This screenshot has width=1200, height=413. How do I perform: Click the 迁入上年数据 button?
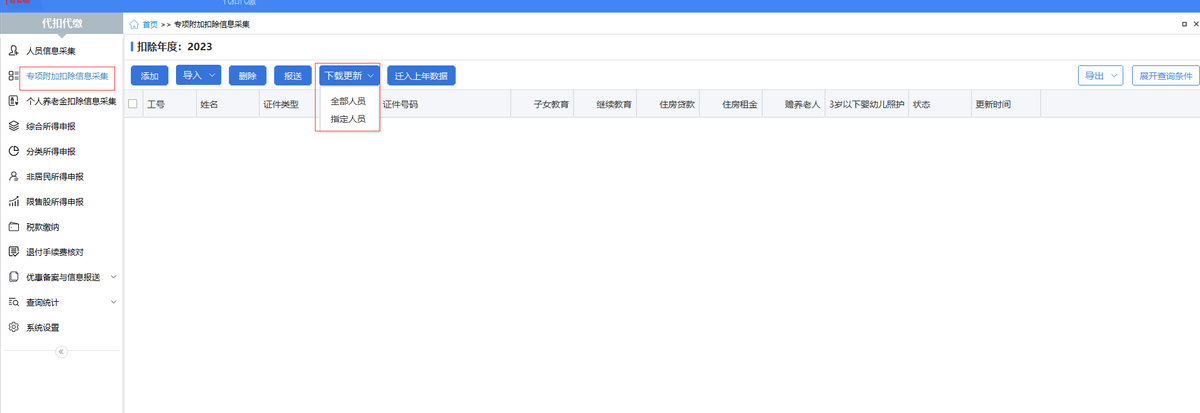[x=422, y=76]
